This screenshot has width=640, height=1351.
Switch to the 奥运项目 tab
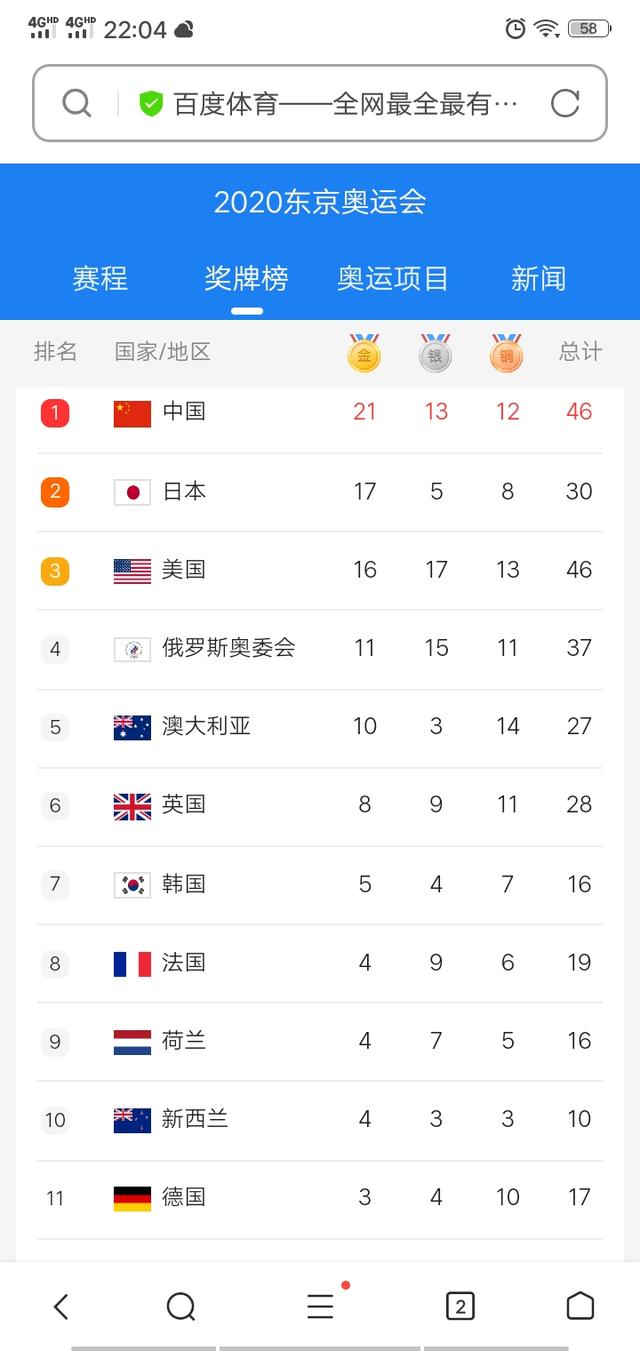coord(393,278)
